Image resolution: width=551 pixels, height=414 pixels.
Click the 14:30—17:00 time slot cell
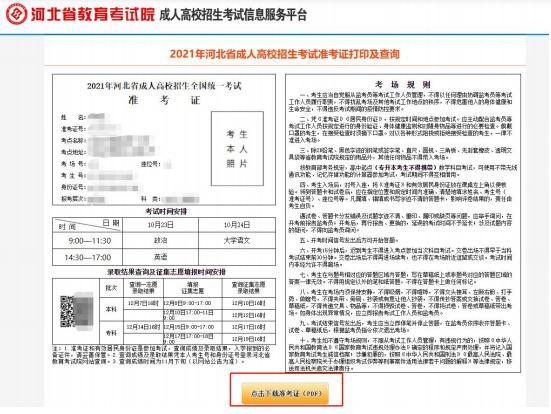point(87,257)
